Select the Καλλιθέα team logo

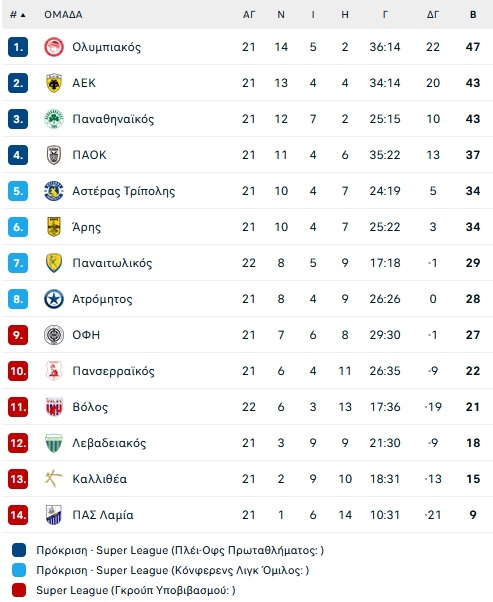[54, 479]
